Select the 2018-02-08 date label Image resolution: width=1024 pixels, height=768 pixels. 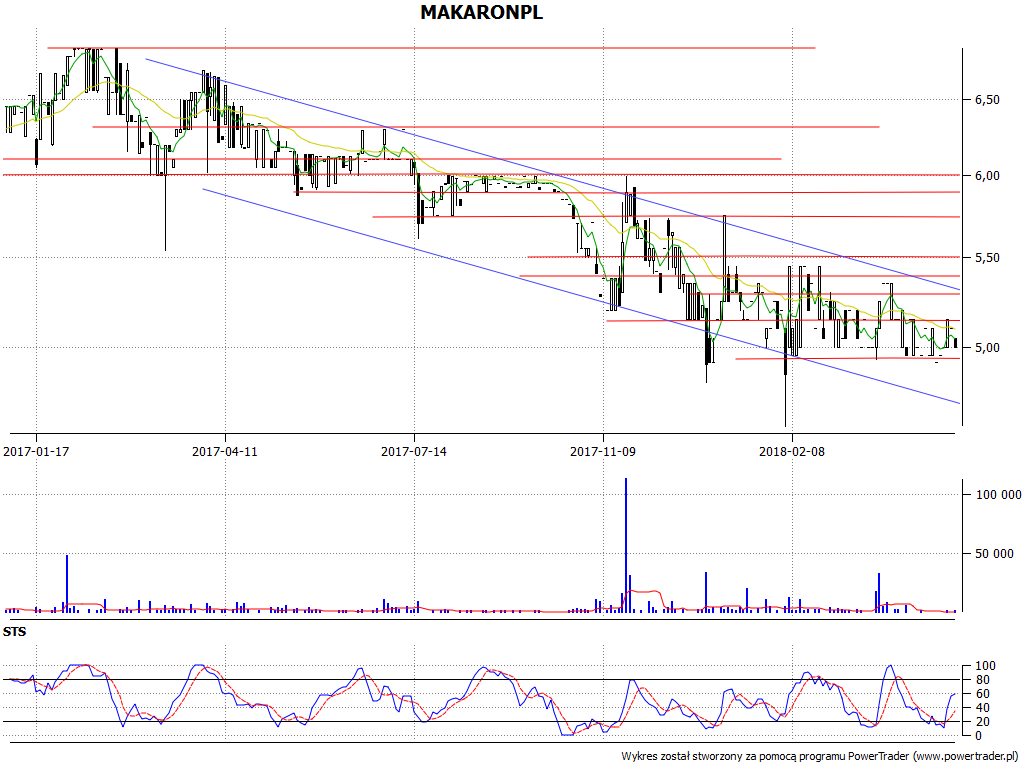pos(792,451)
